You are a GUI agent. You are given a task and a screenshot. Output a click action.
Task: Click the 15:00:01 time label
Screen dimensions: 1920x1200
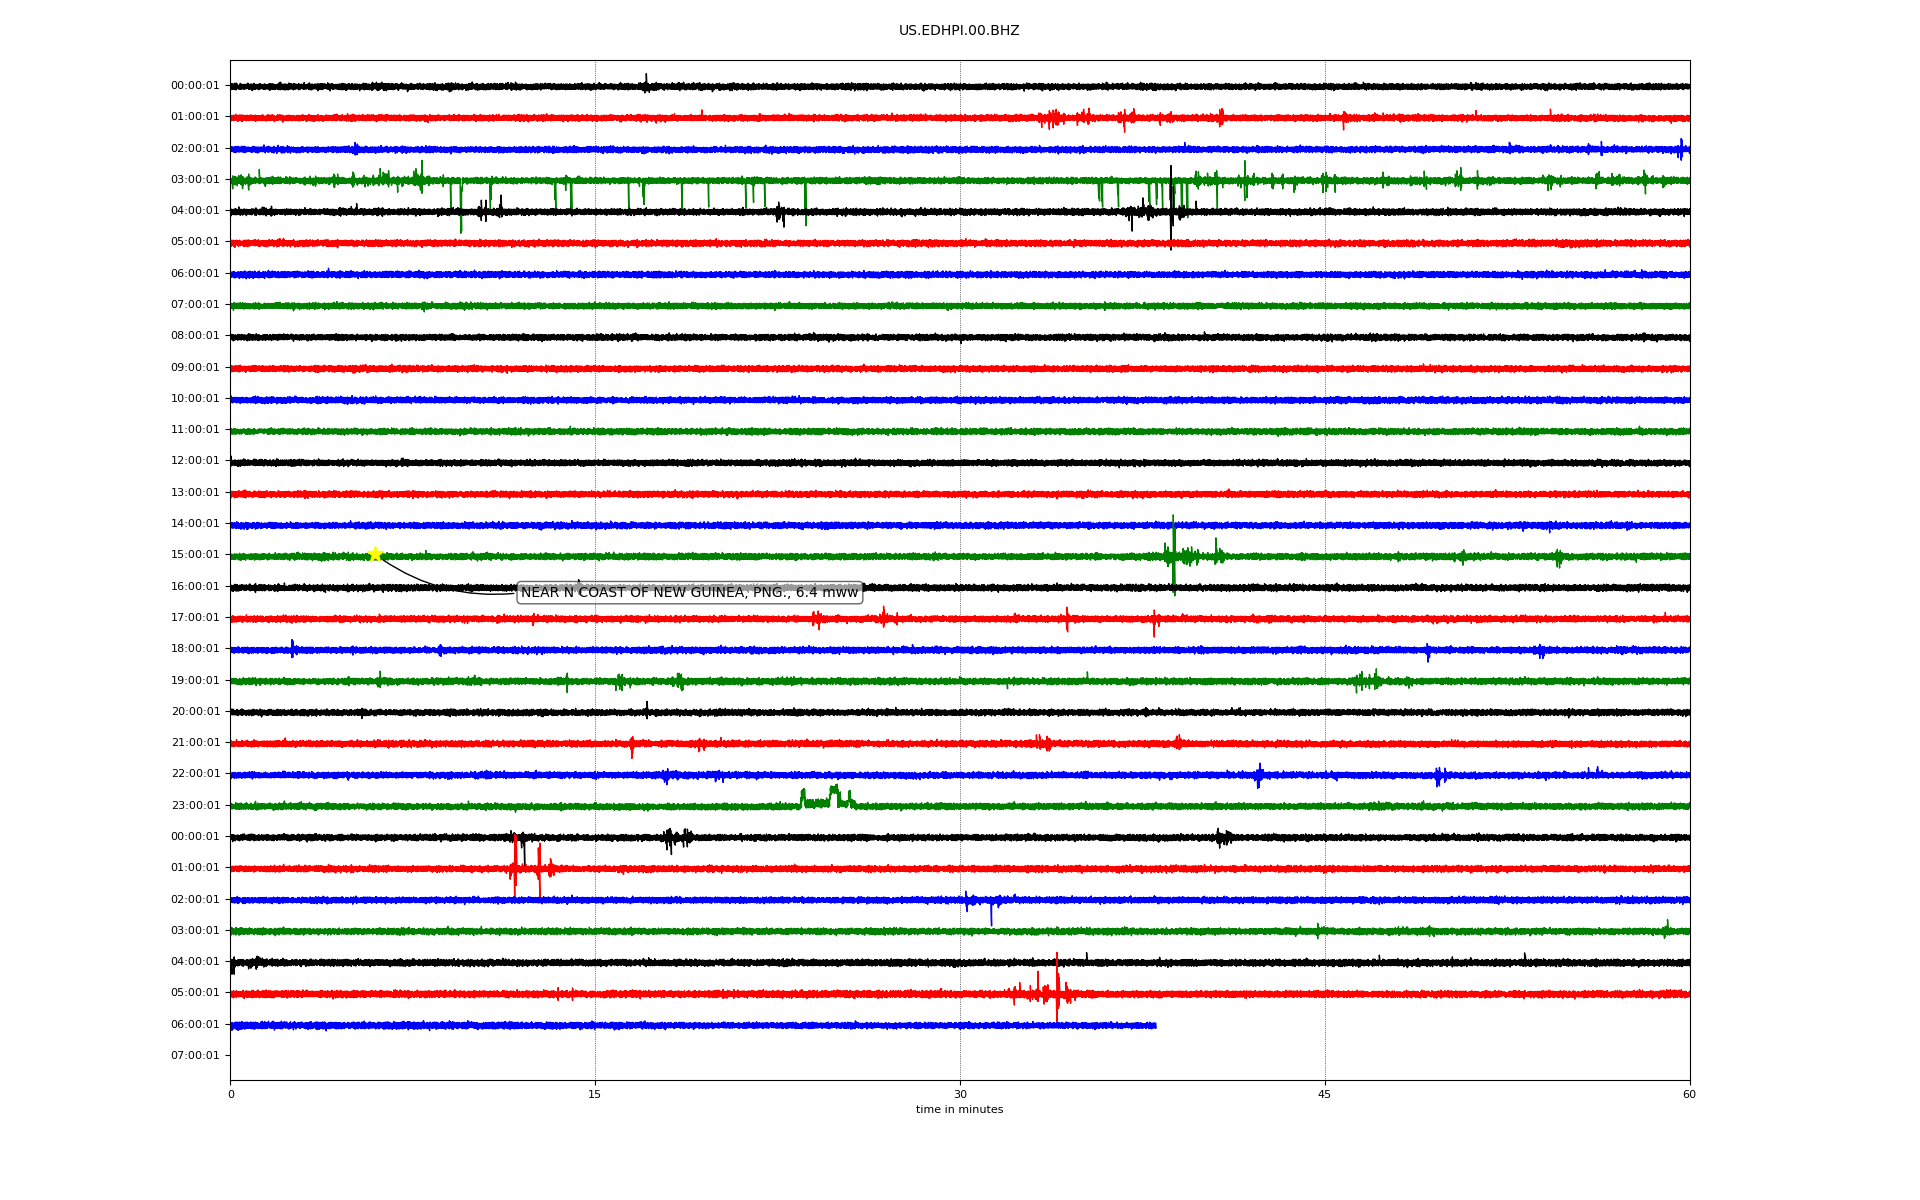pyautogui.click(x=195, y=555)
